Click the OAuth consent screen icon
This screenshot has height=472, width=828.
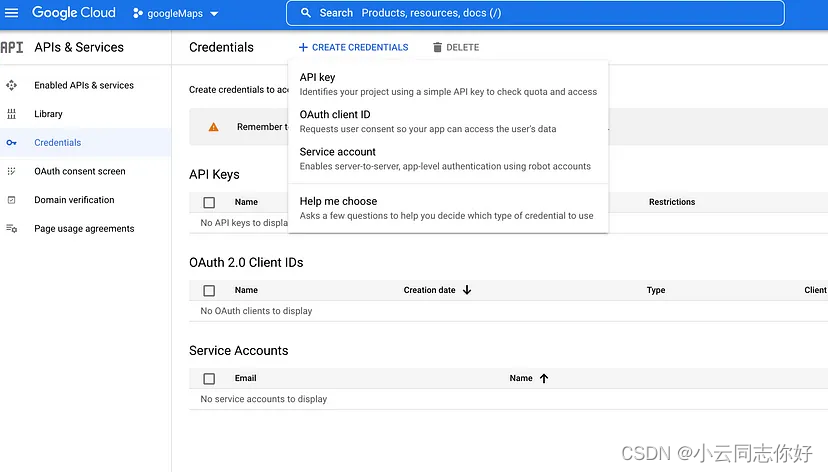[x=11, y=171]
